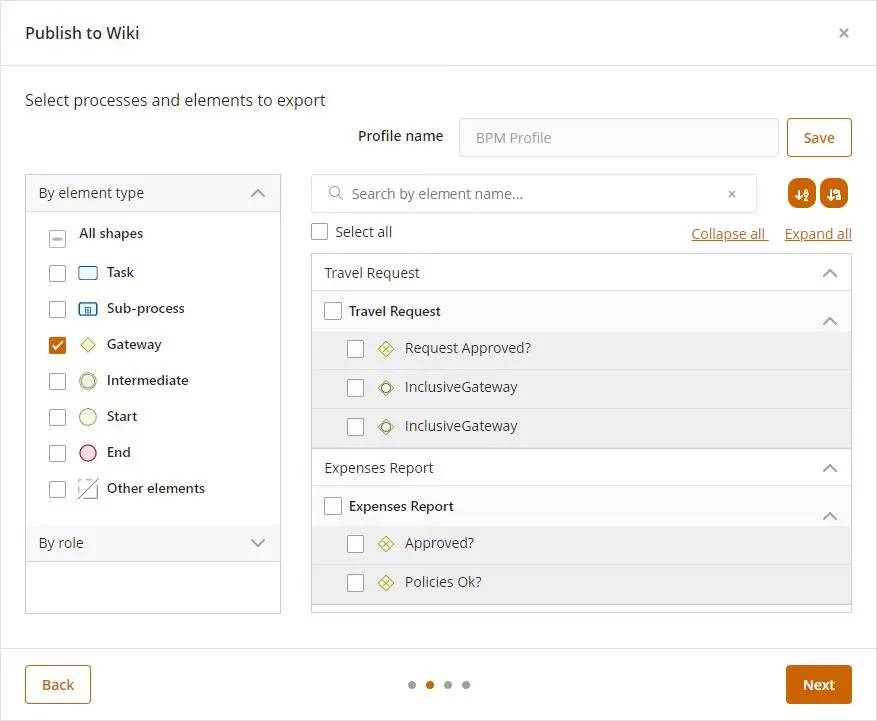Click the Request Approved? element name
Image resolution: width=877 pixels, height=721 pixels.
[x=468, y=348]
